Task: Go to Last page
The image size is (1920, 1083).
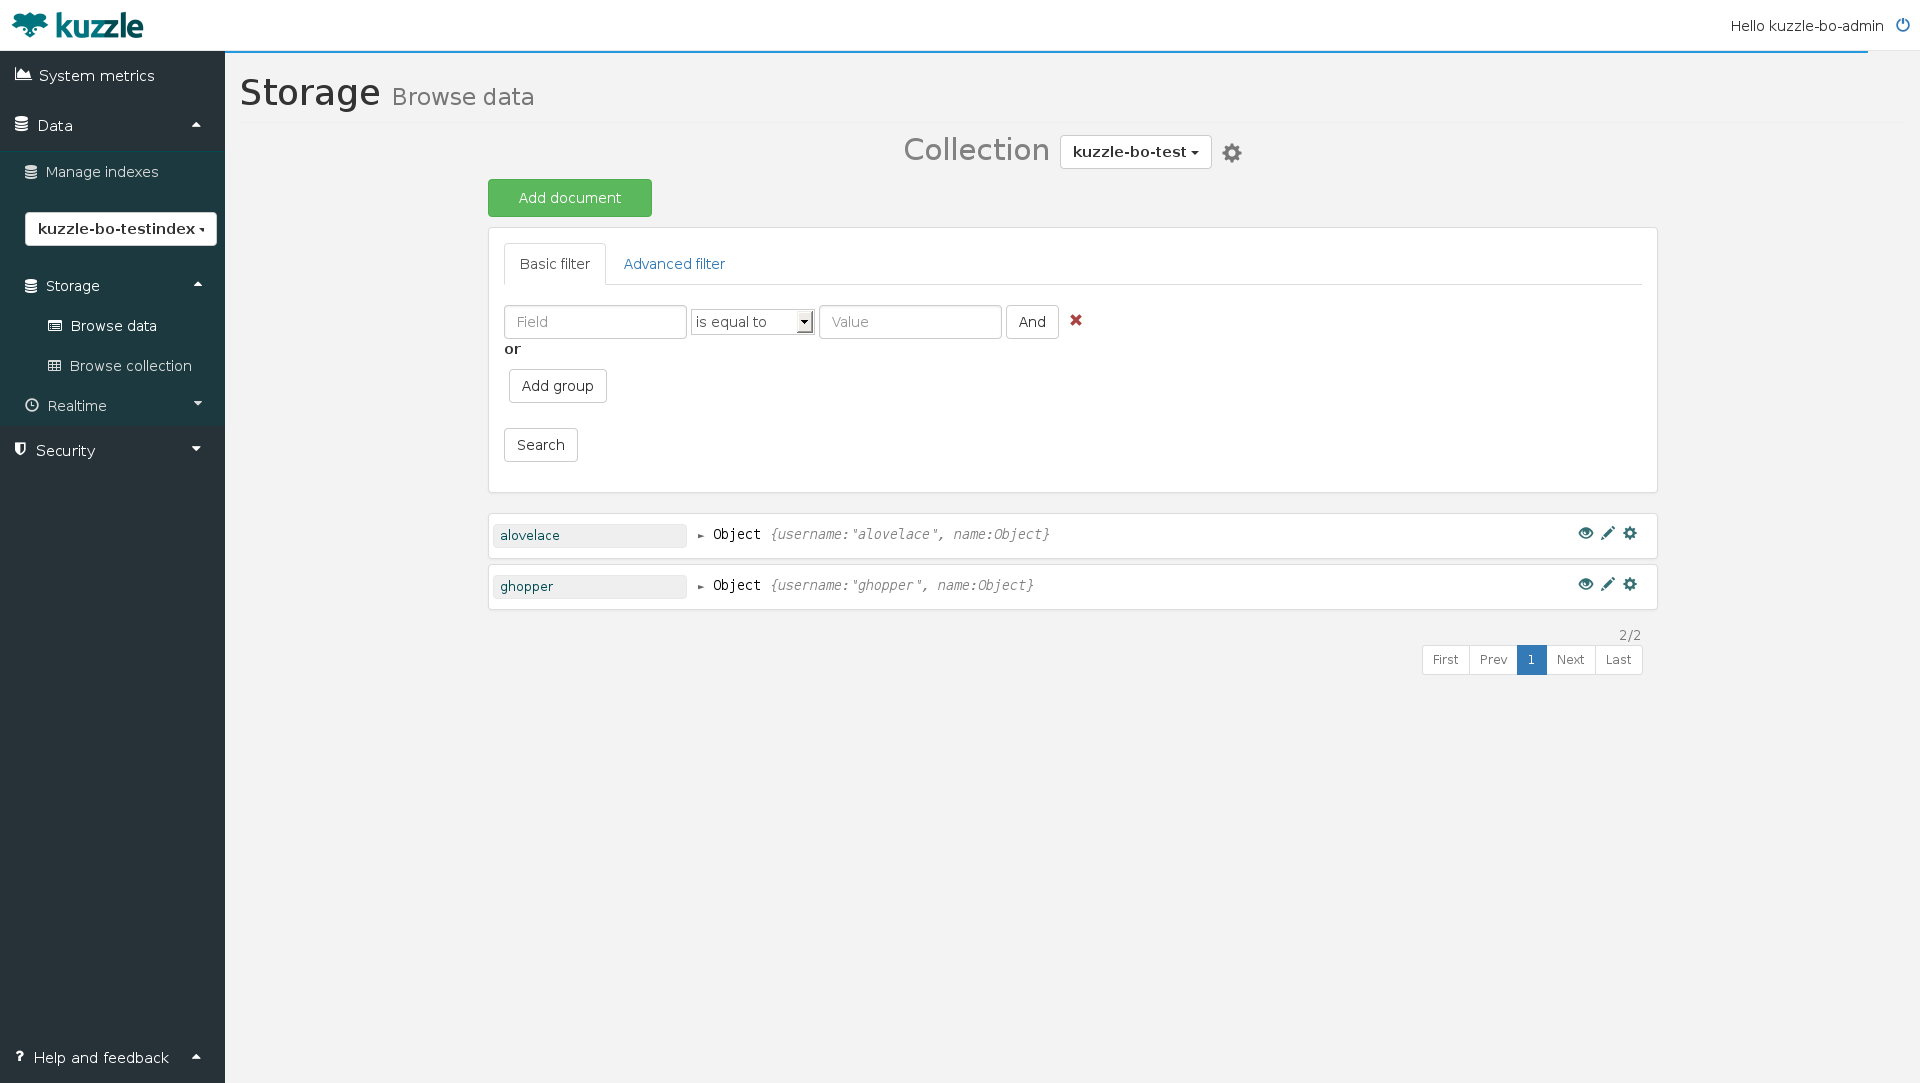Action: pyautogui.click(x=1618, y=660)
